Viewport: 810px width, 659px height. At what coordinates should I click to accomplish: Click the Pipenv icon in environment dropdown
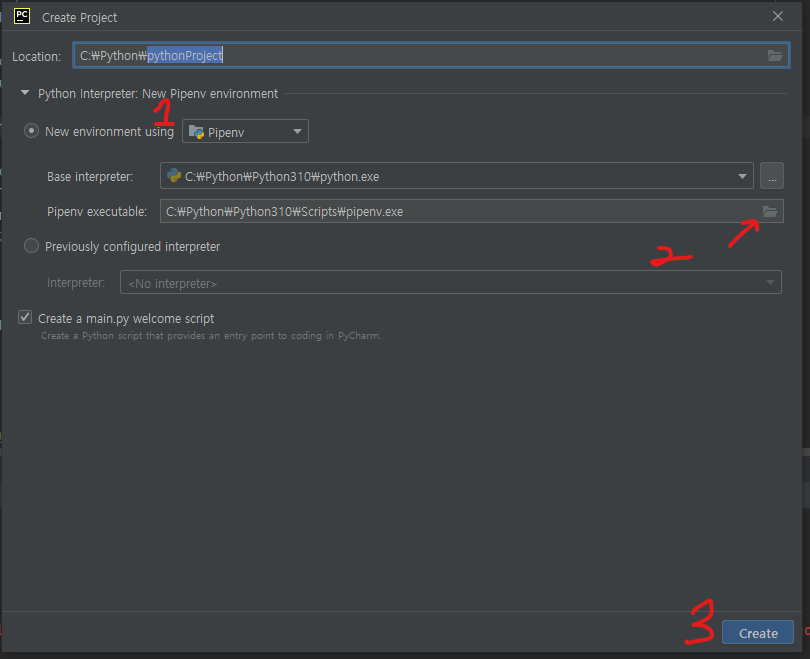(x=196, y=132)
